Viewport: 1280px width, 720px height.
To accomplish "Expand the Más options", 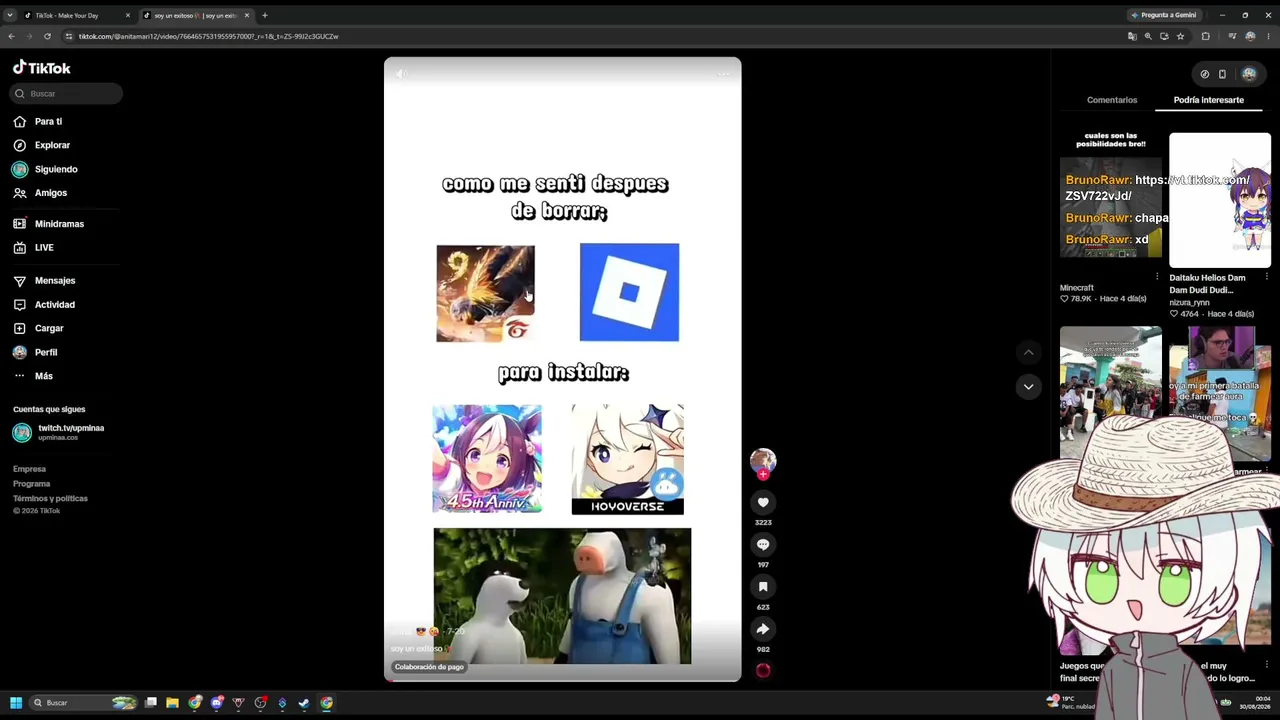I will pyautogui.click(x=43, y=376).
